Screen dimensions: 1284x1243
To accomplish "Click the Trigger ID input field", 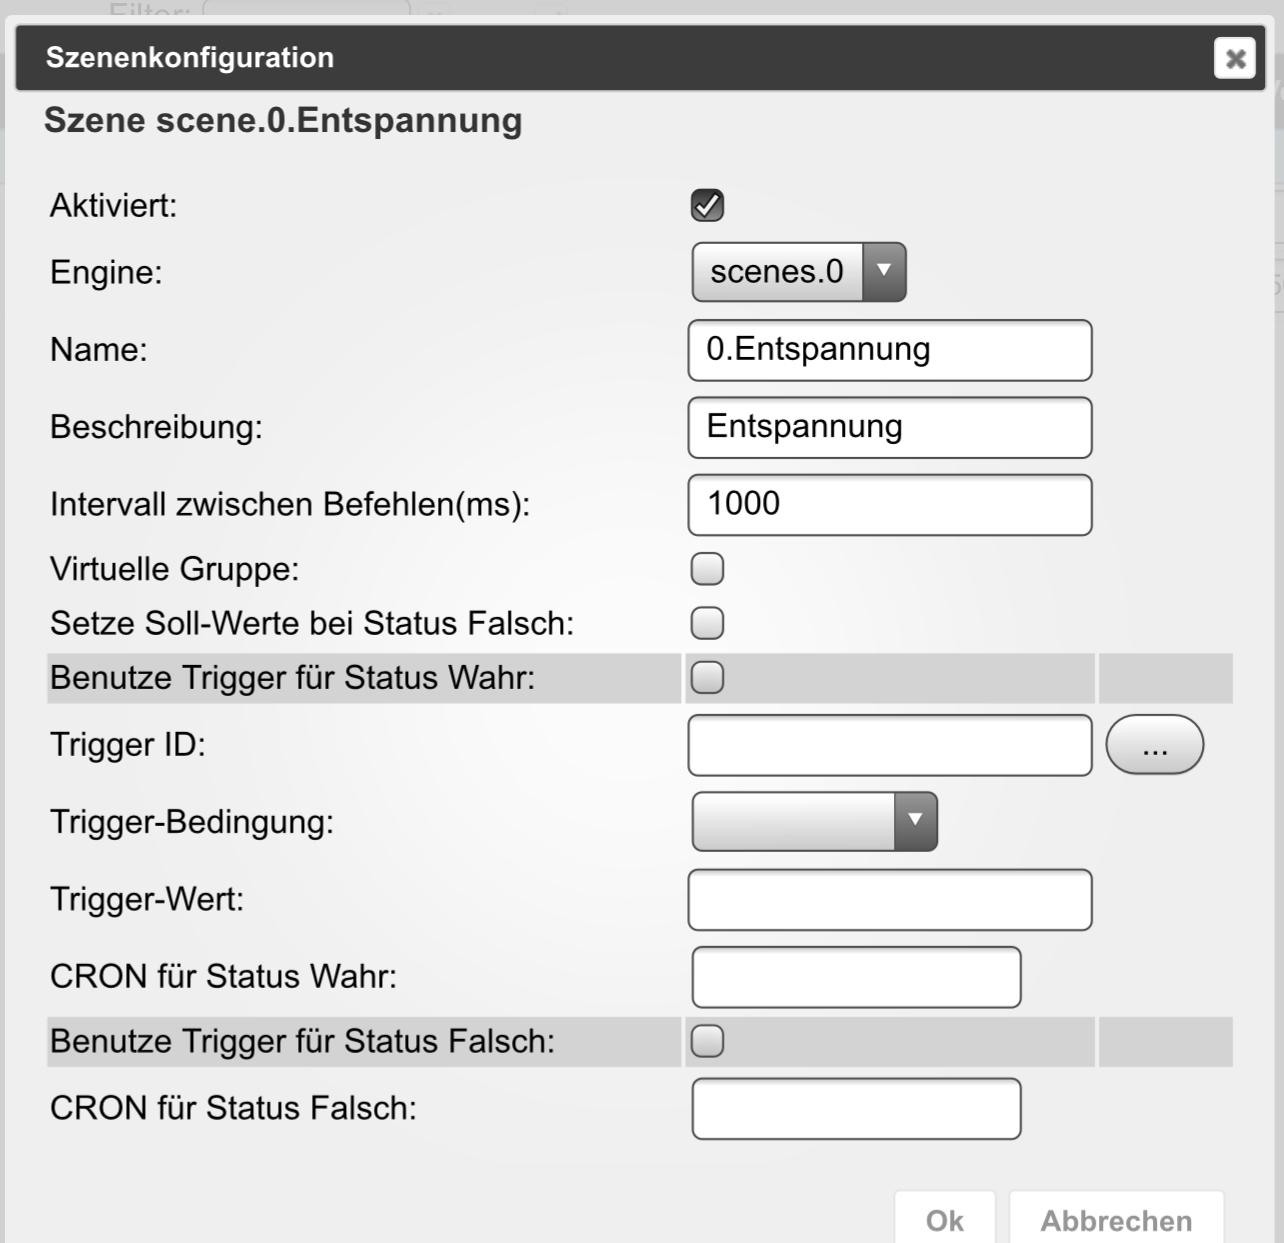I will [890, 745].
